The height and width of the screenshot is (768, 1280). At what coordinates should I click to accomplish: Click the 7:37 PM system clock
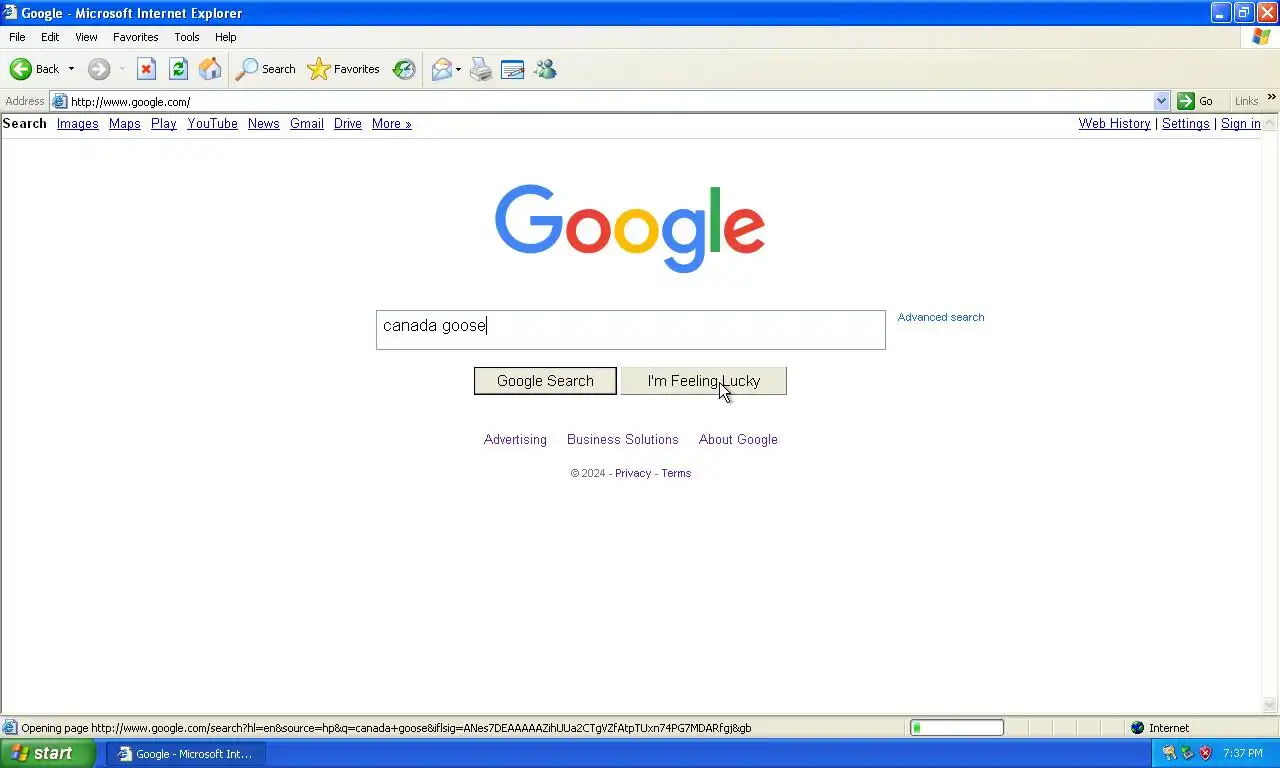pyautogui.click(x=1243, y=754)
